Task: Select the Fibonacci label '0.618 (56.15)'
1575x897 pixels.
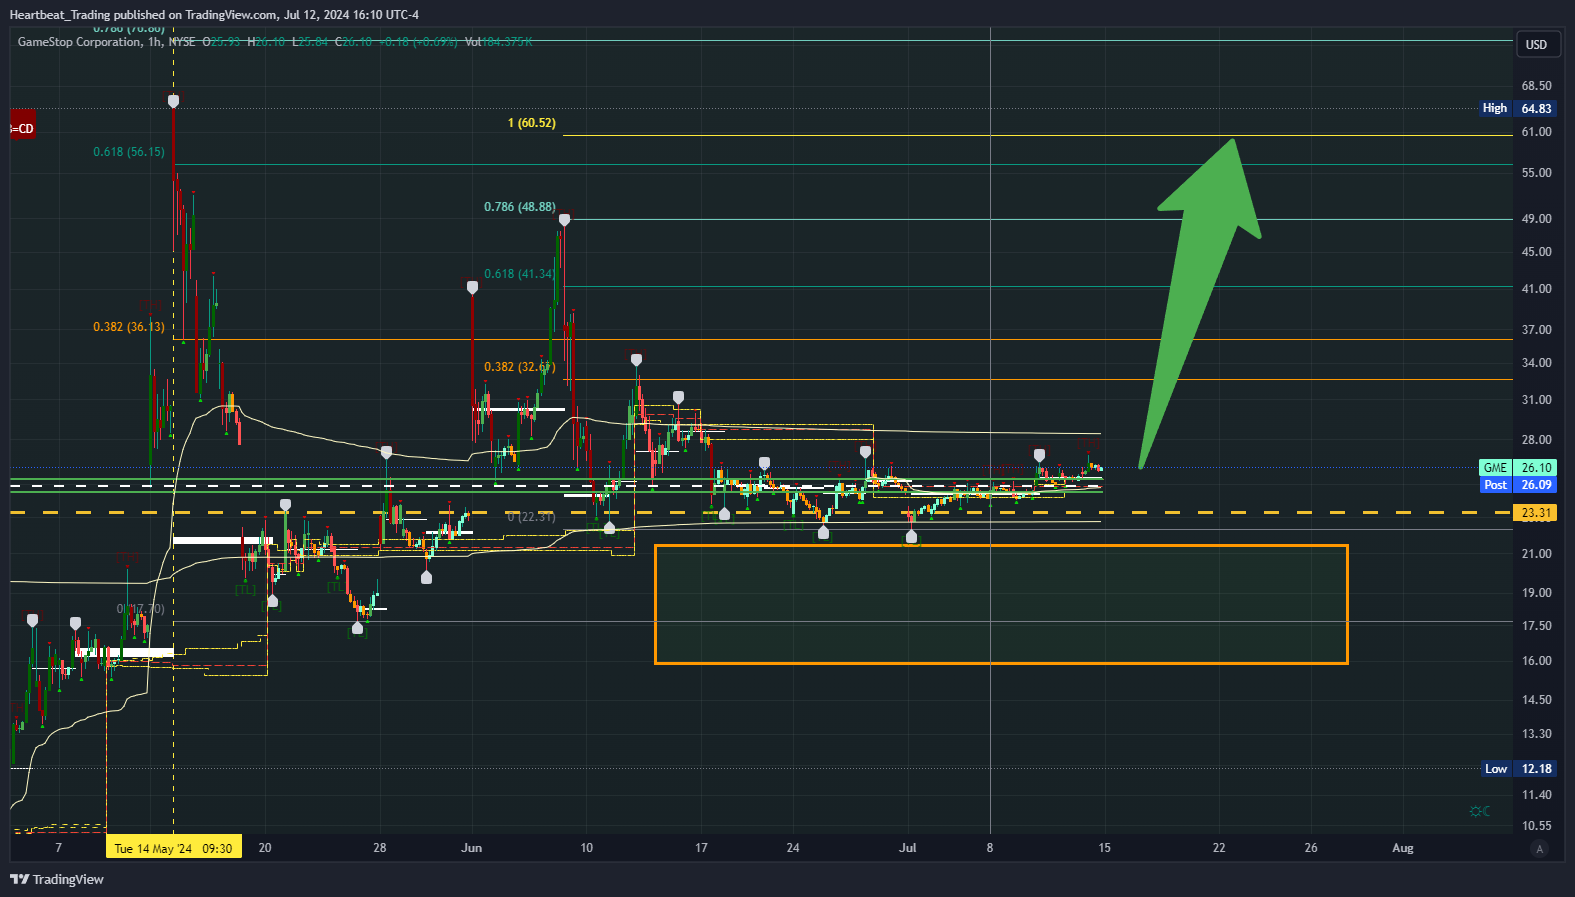Action: (129, 152)
